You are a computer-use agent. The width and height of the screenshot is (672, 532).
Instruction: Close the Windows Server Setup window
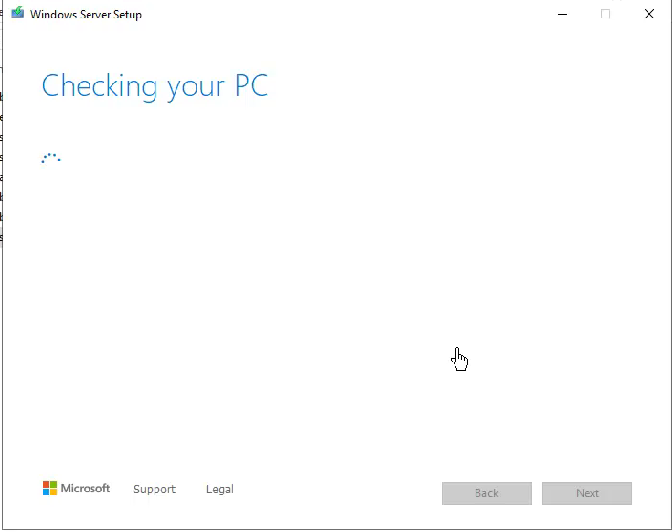click(x=649, y=14)
